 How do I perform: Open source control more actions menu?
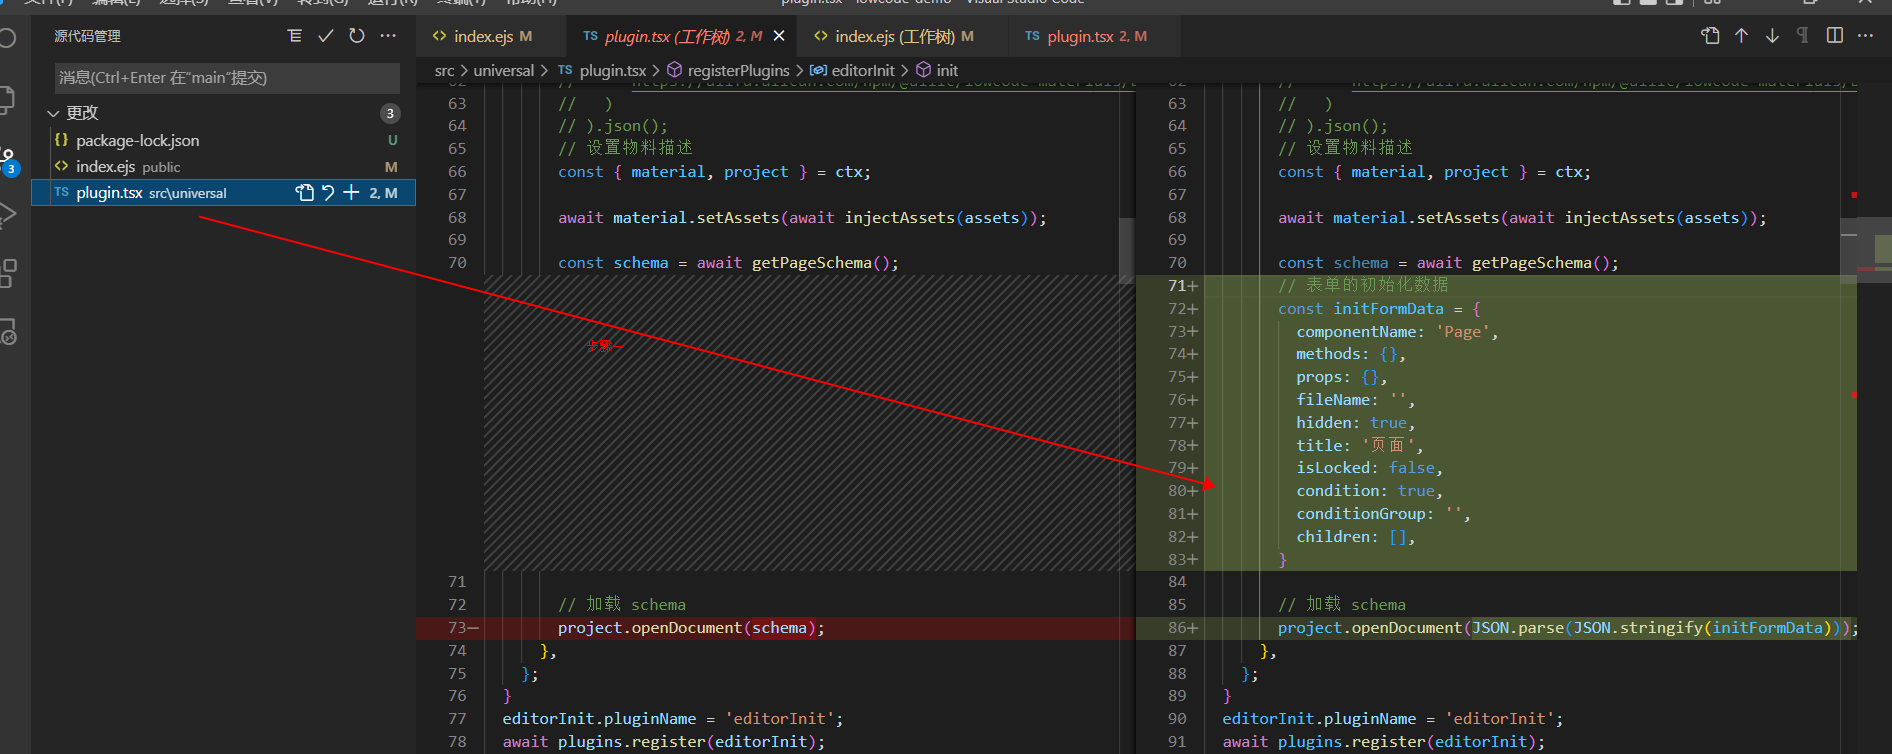[x=388, y=36]
